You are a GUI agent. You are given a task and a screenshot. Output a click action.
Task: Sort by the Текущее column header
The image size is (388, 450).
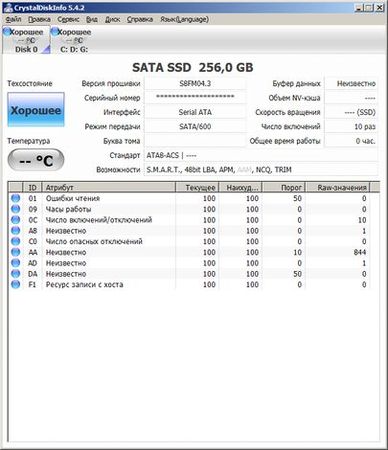coord(197,187)
